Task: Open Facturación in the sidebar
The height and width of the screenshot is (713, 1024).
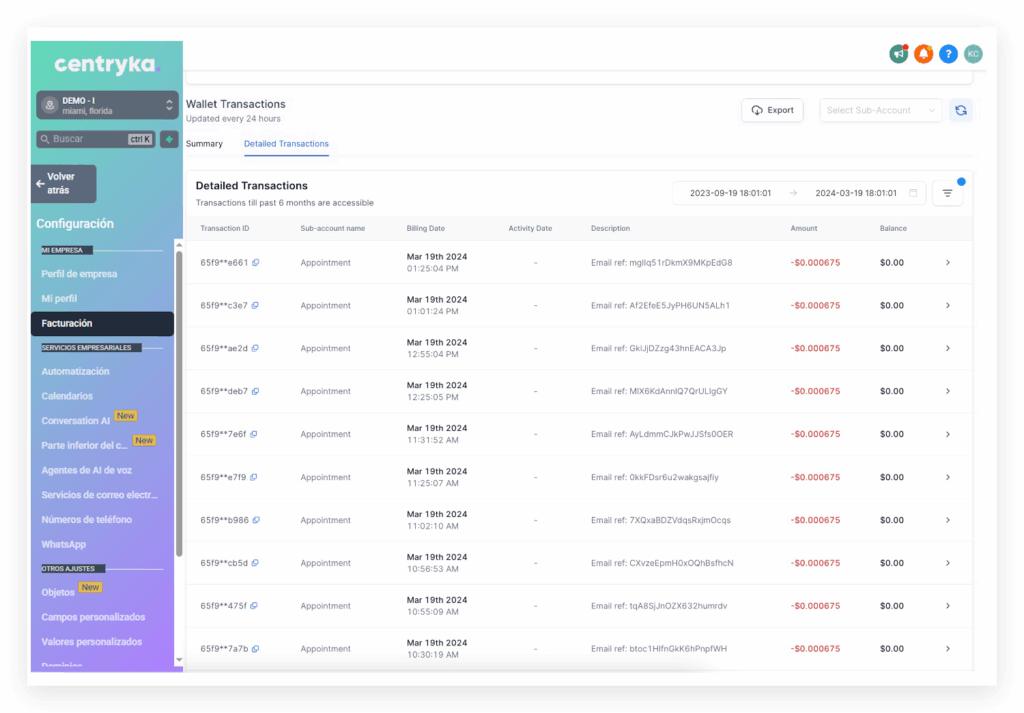Action: (102, 323)
